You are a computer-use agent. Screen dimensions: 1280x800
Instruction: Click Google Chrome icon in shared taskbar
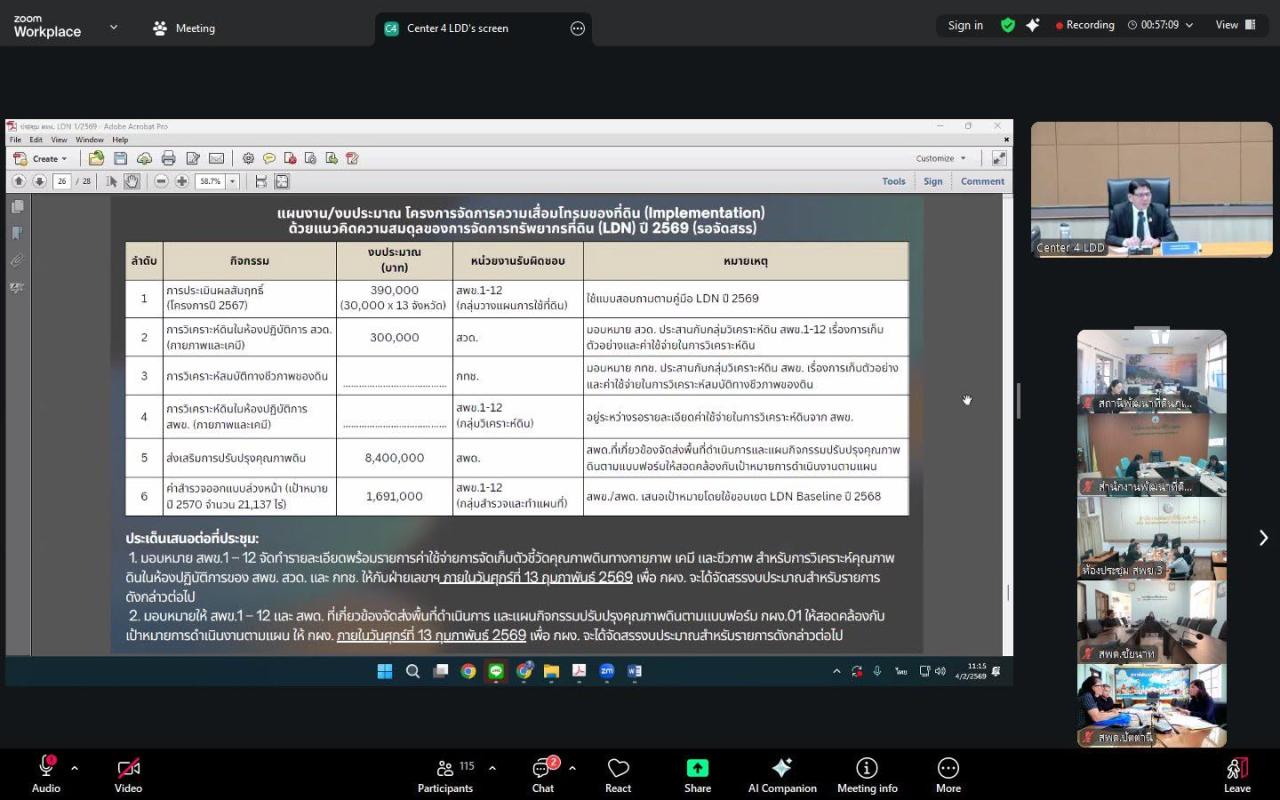point(468,671)
